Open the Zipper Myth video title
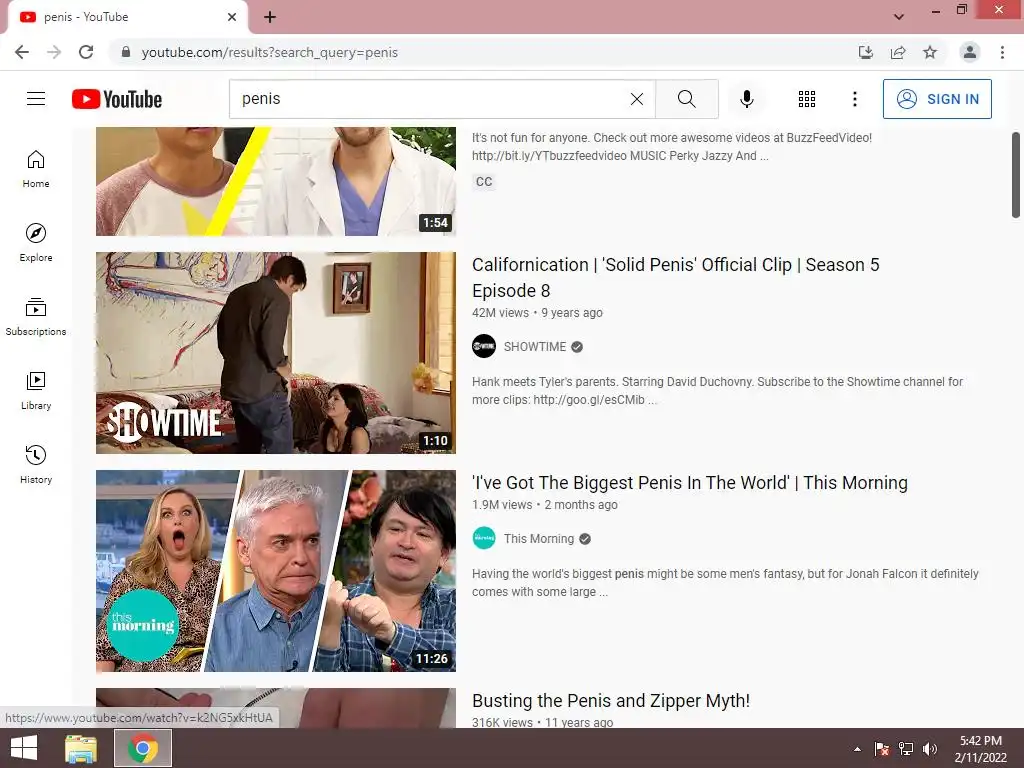Image resolution: width=1024 pixels, height=768 pixels. 611,701
